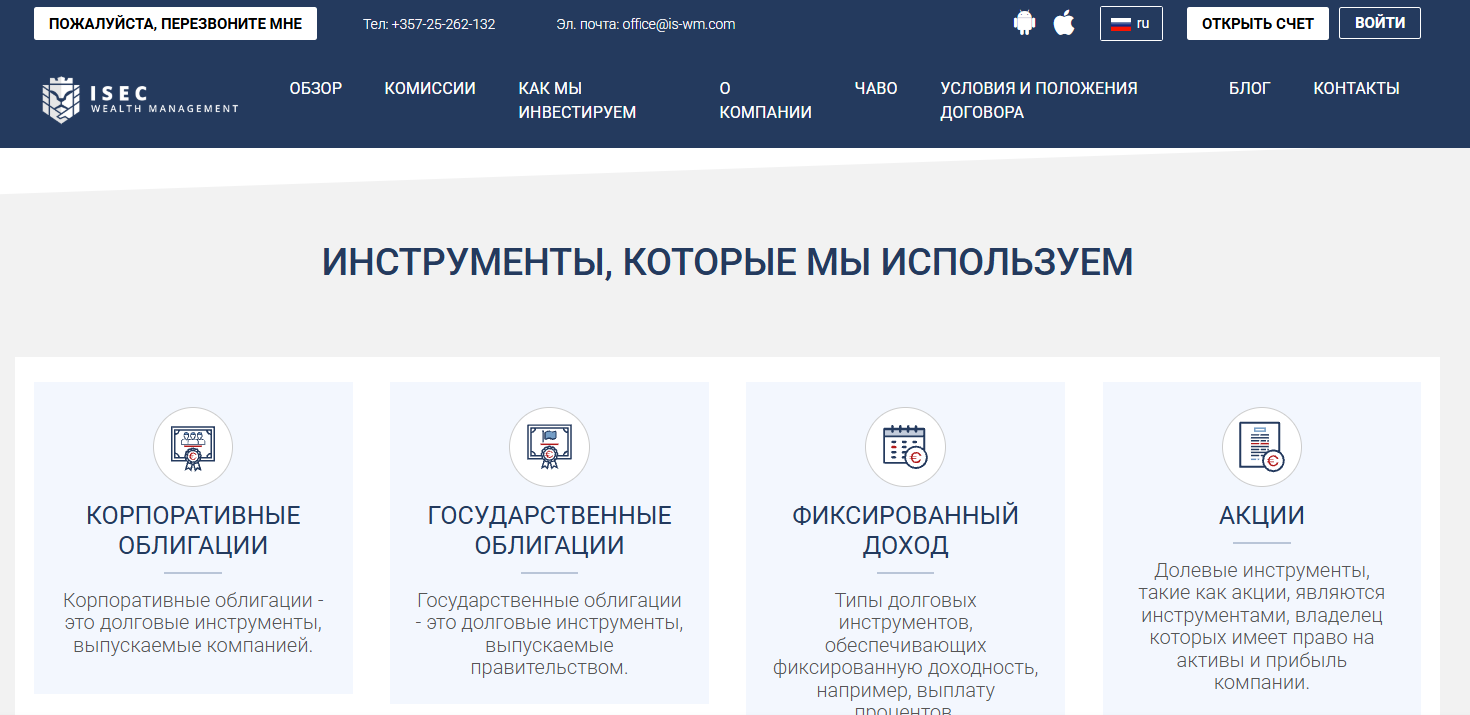Image resolution: width=1470 pixels, height=715 pixels.
Task: Click the Android app icon
Action: (1024, 21)
